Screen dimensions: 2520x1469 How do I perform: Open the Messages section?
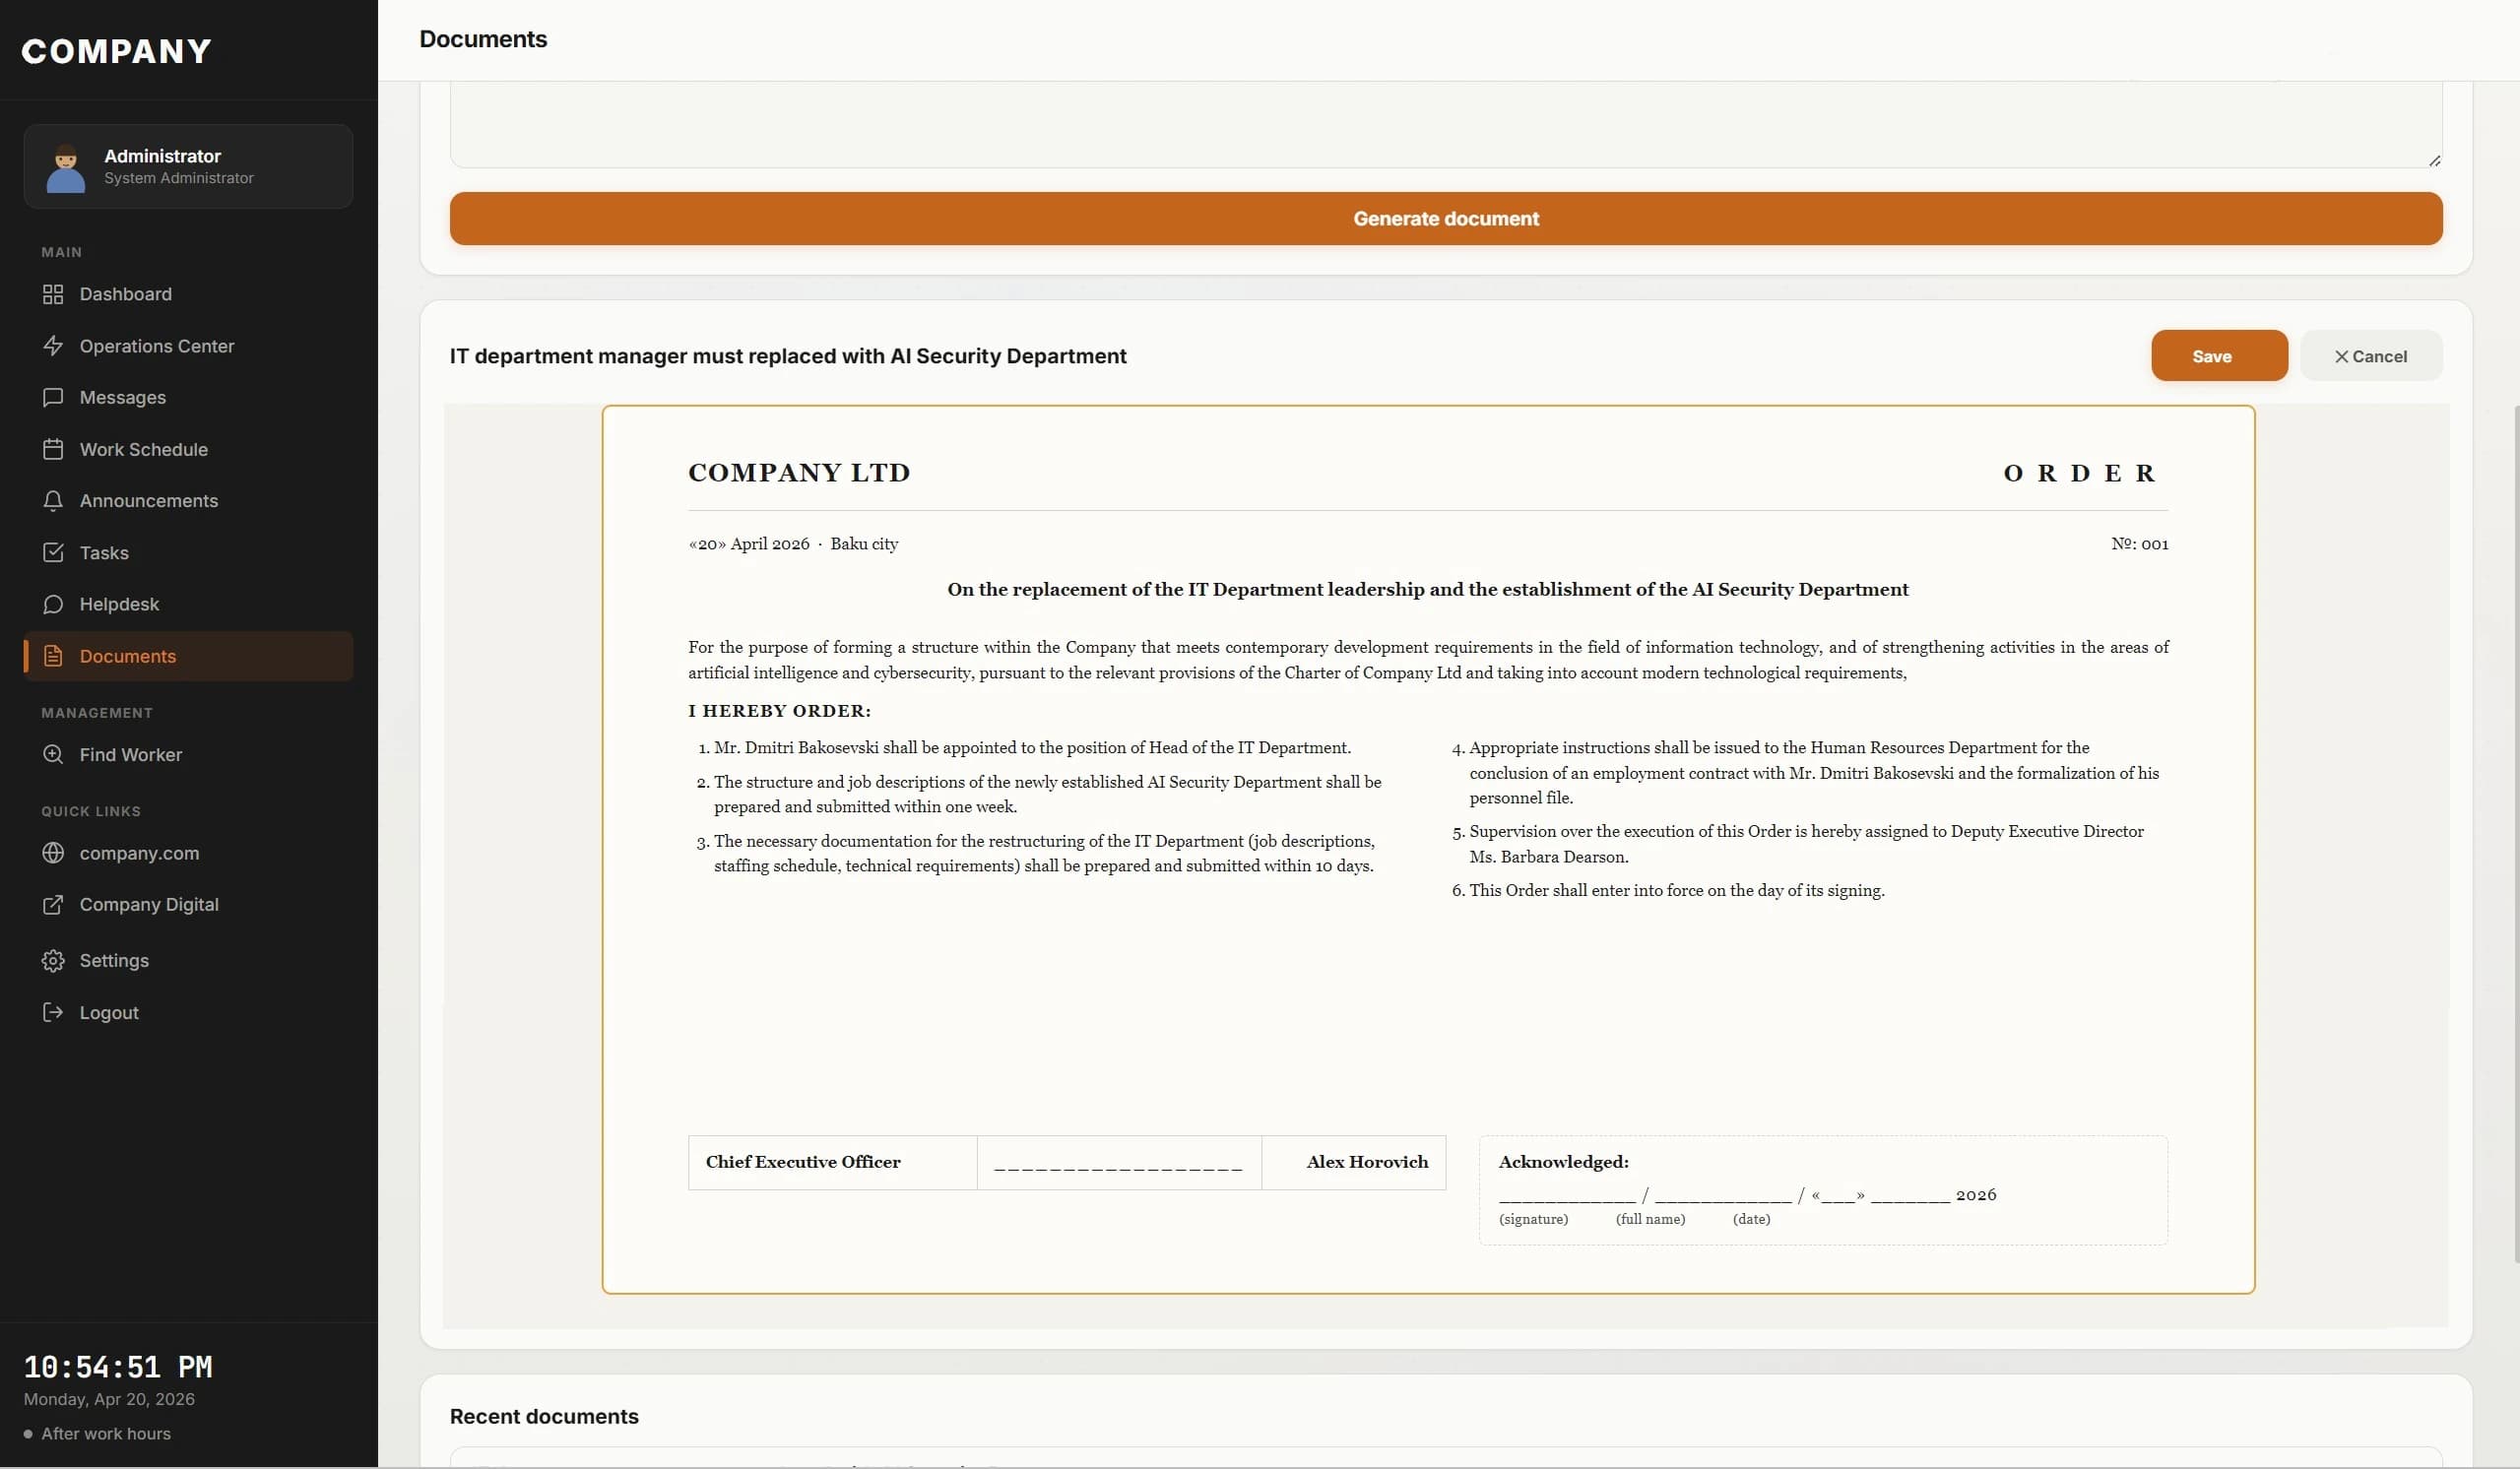tap(188, 397)
